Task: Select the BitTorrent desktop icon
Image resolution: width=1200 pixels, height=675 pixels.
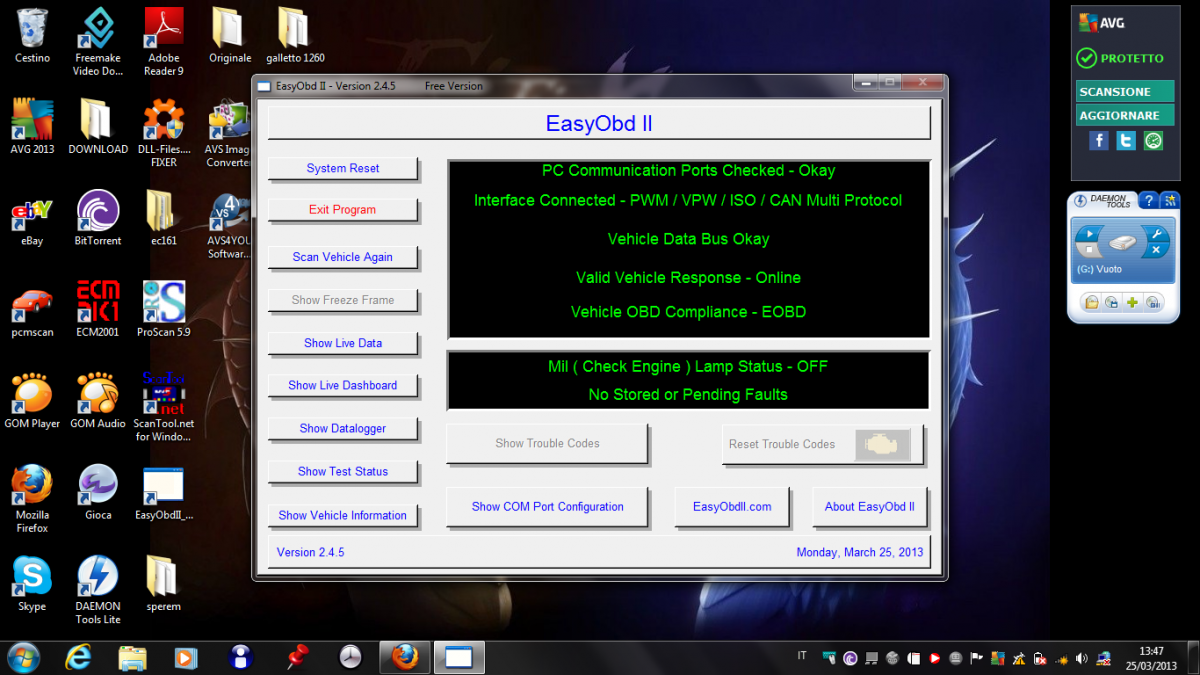Action: click(x=98, y=218)
